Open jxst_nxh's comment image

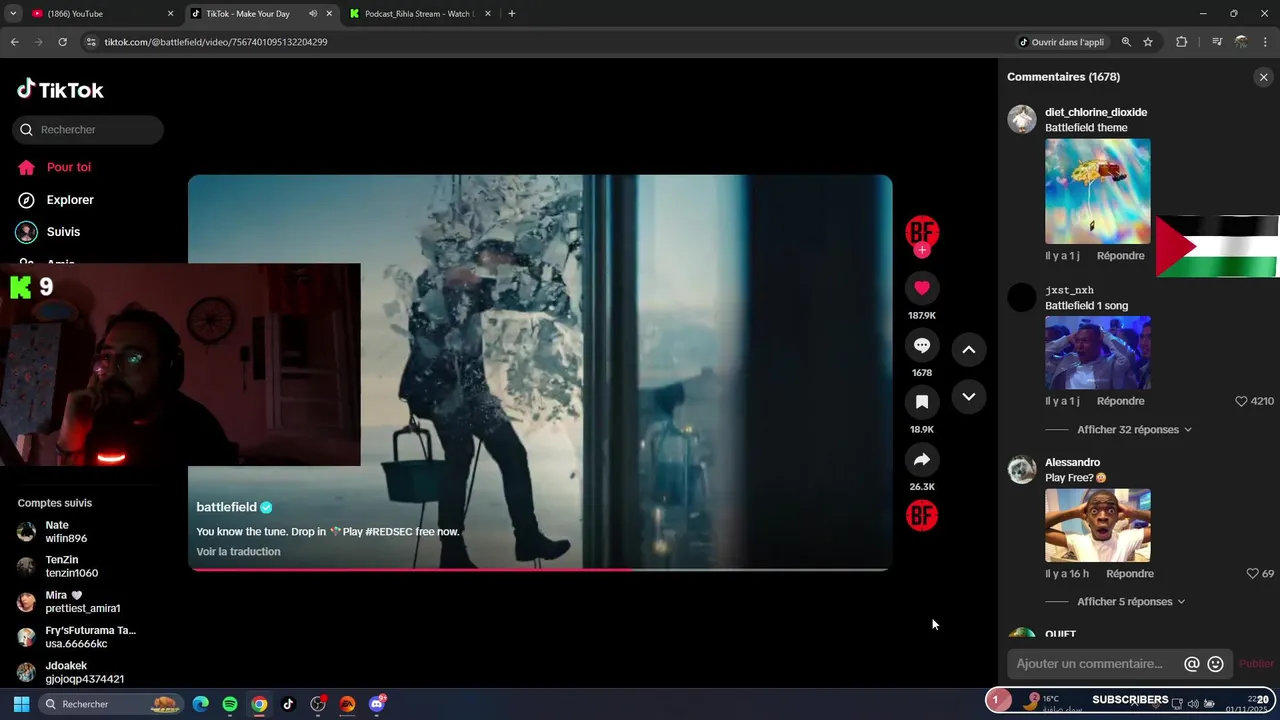click(x=1098, y=353)
